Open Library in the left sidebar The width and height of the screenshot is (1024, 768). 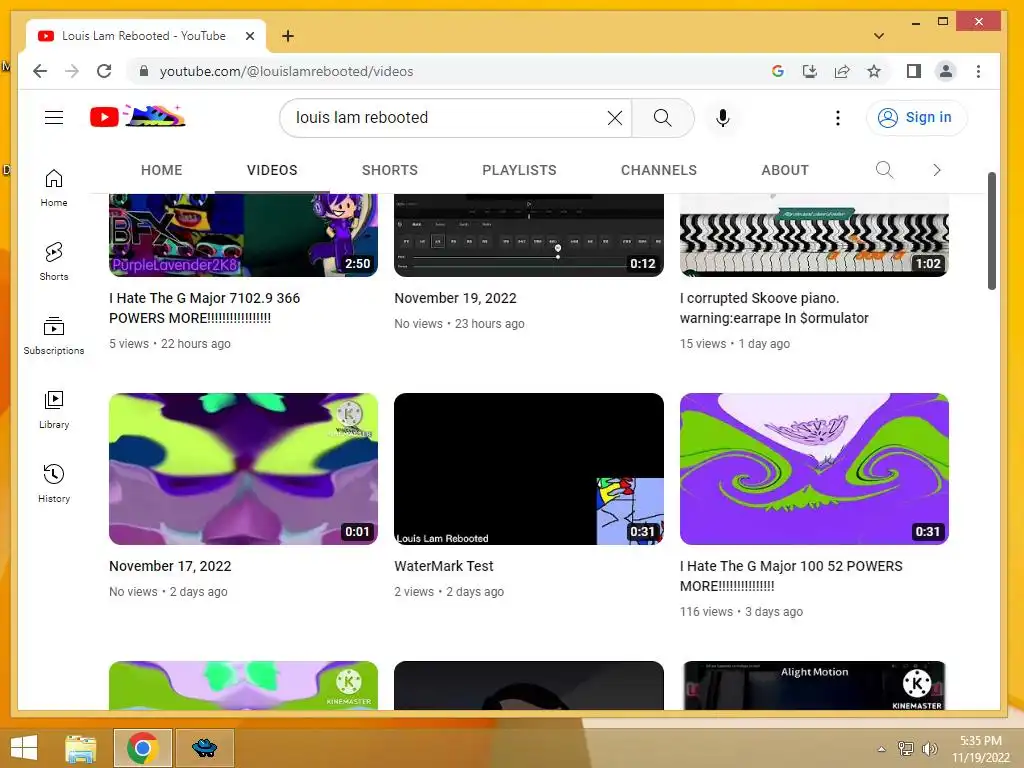pyautogui.click(x=54, y=409)
